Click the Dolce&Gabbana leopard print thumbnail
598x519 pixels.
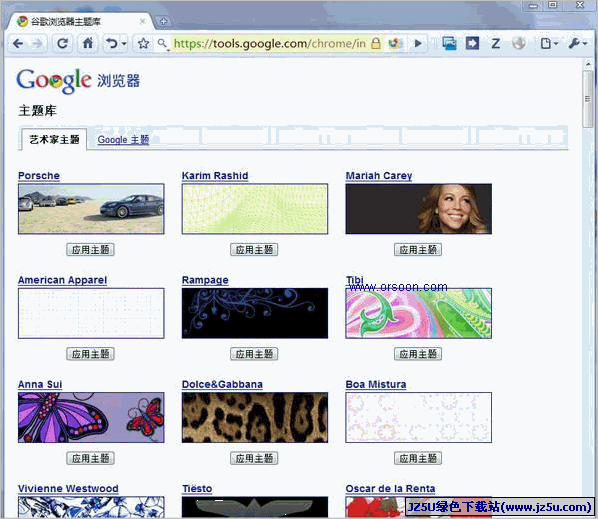click(x=255, y=418)
